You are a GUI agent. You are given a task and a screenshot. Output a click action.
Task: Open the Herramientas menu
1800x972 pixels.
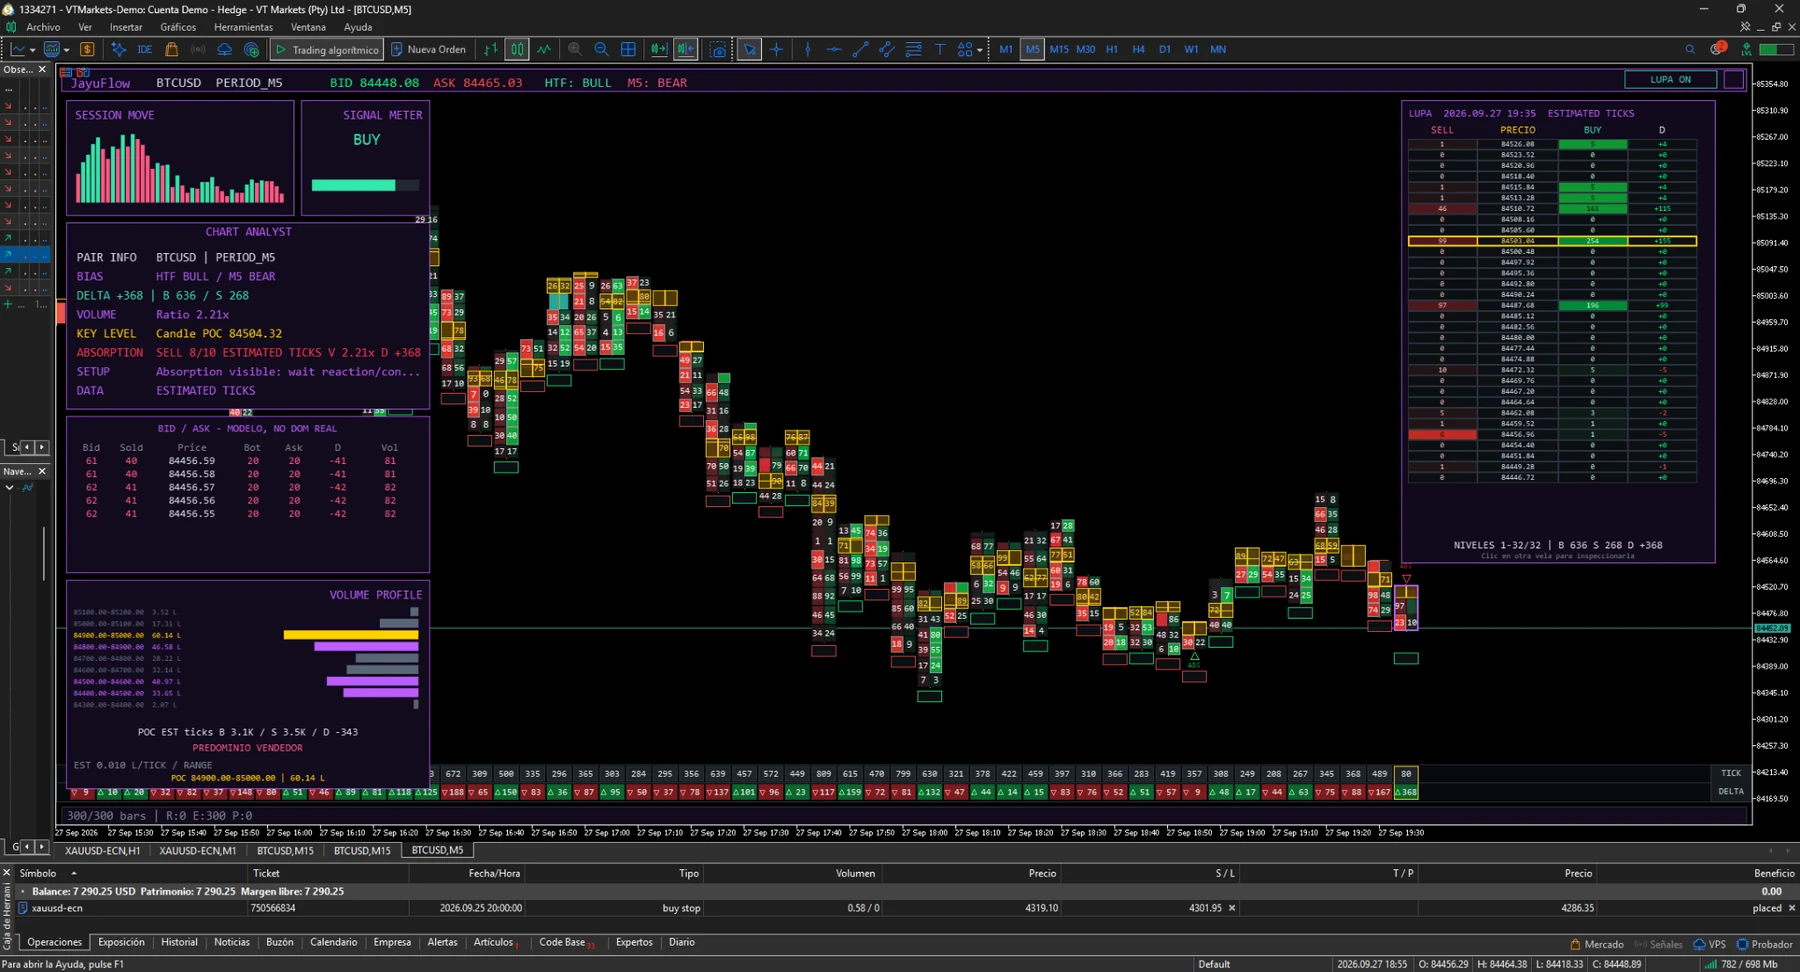(x=243, y=27)
